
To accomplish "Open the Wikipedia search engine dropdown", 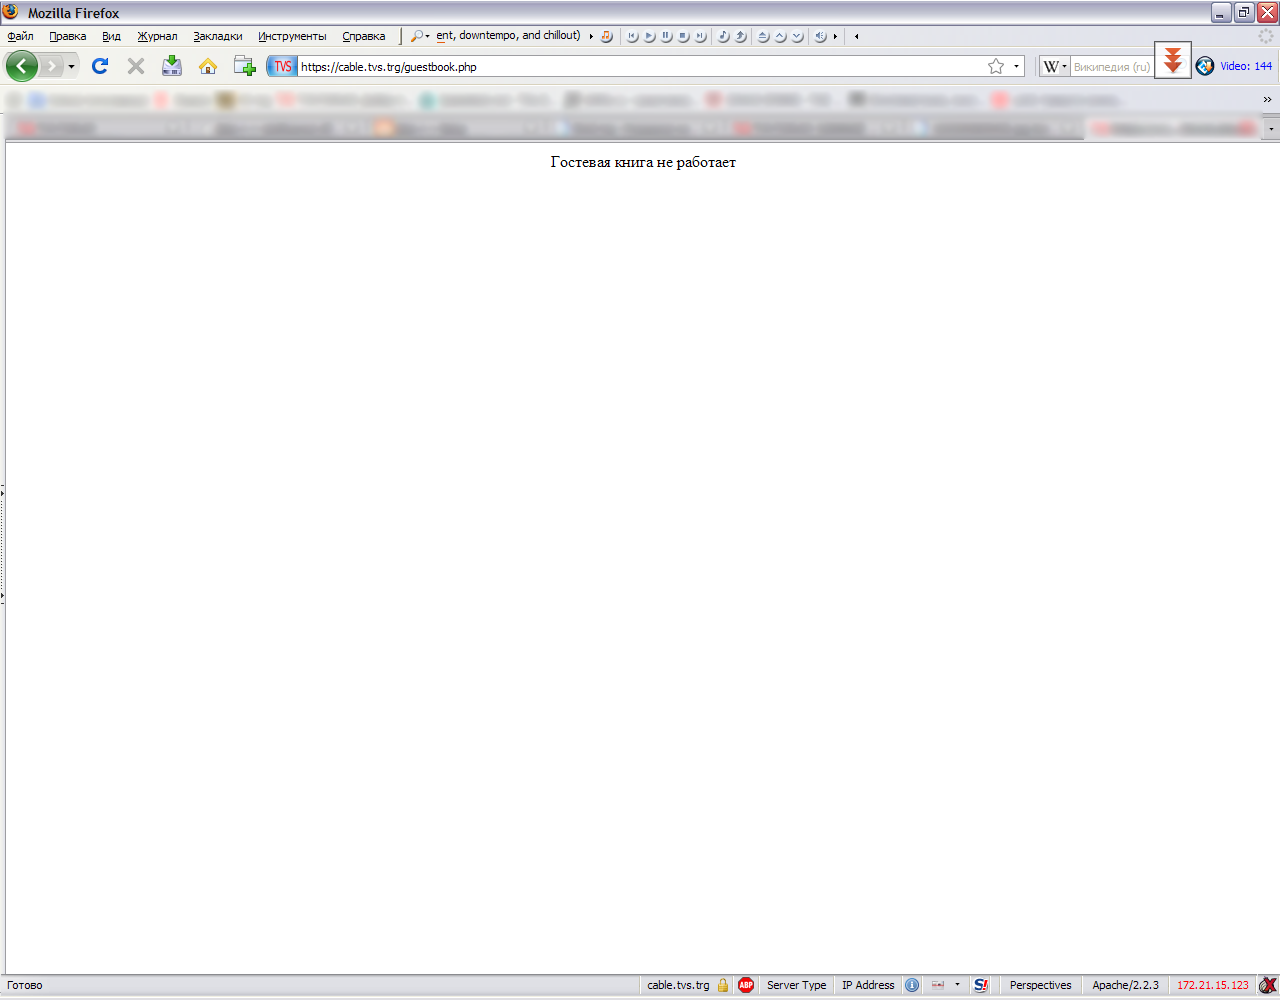I will point(1055,67).
